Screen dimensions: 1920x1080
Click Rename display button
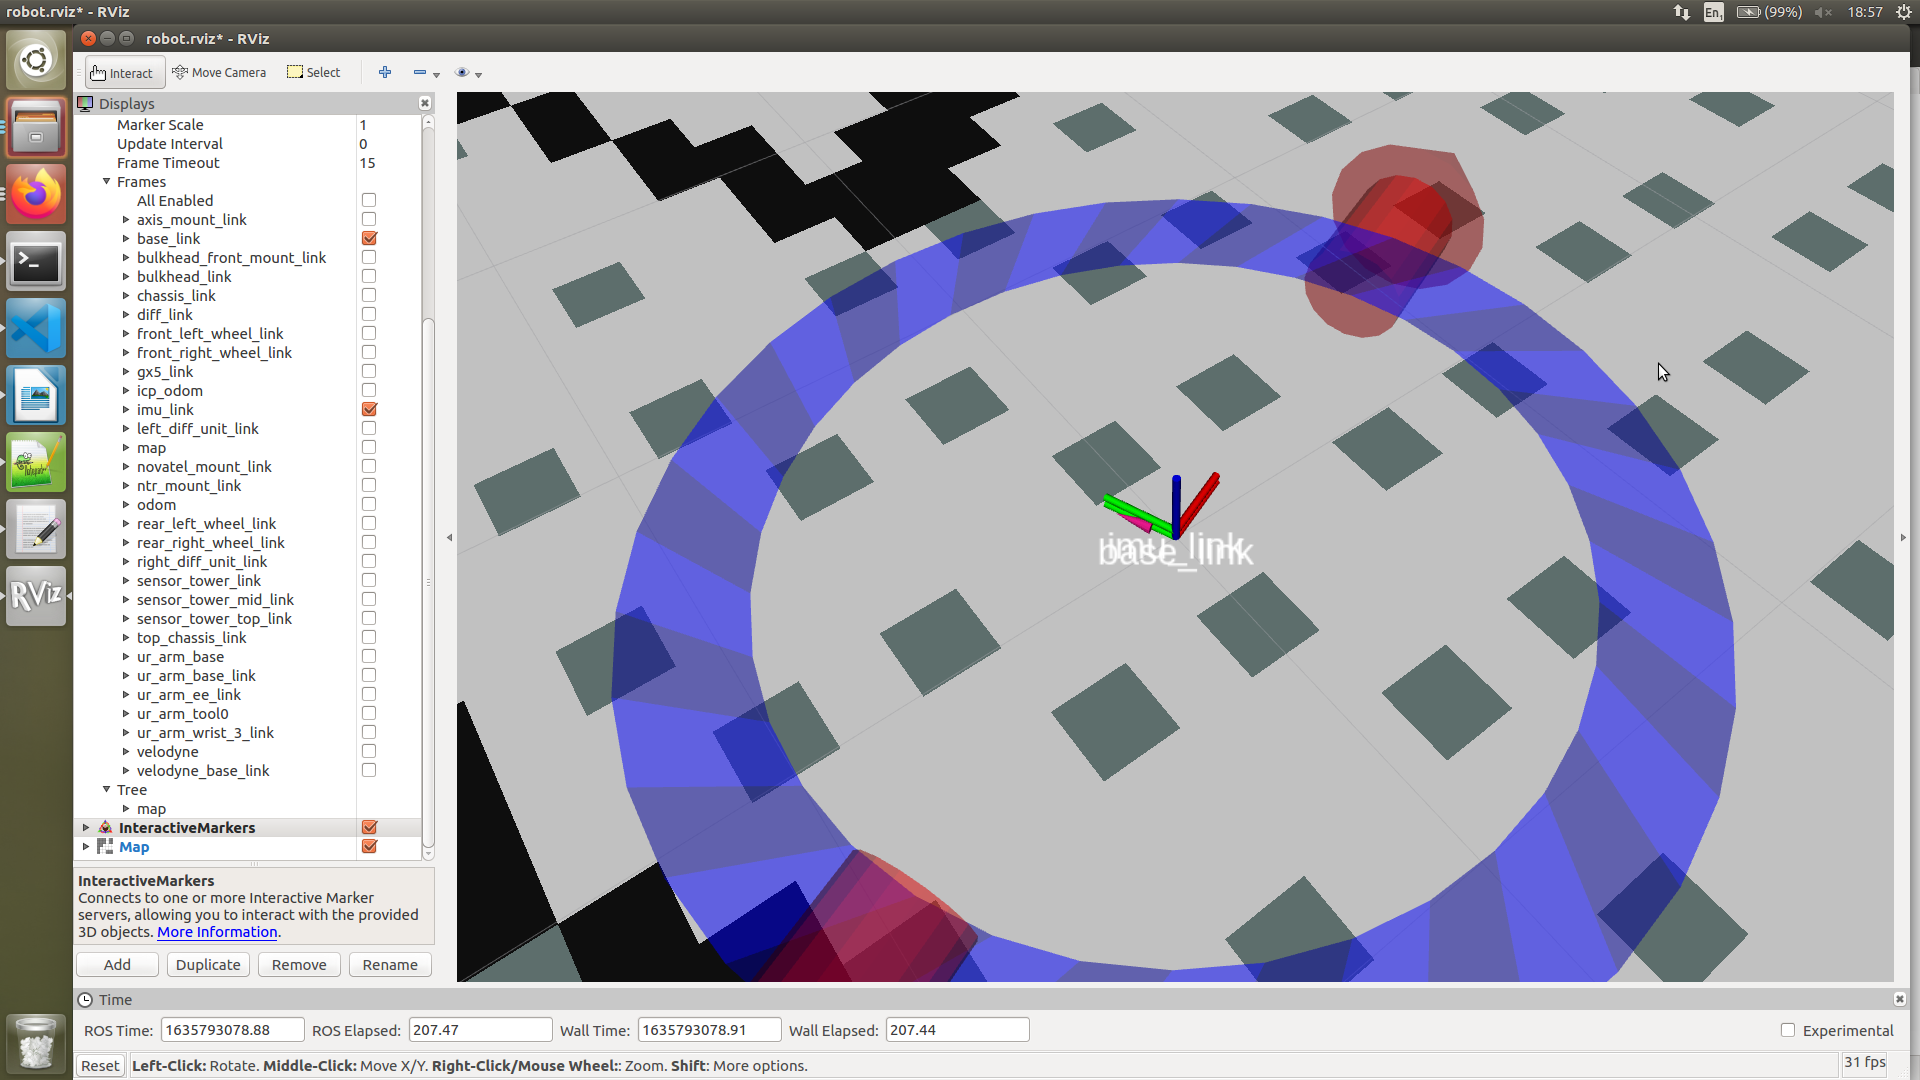point(390,964)
